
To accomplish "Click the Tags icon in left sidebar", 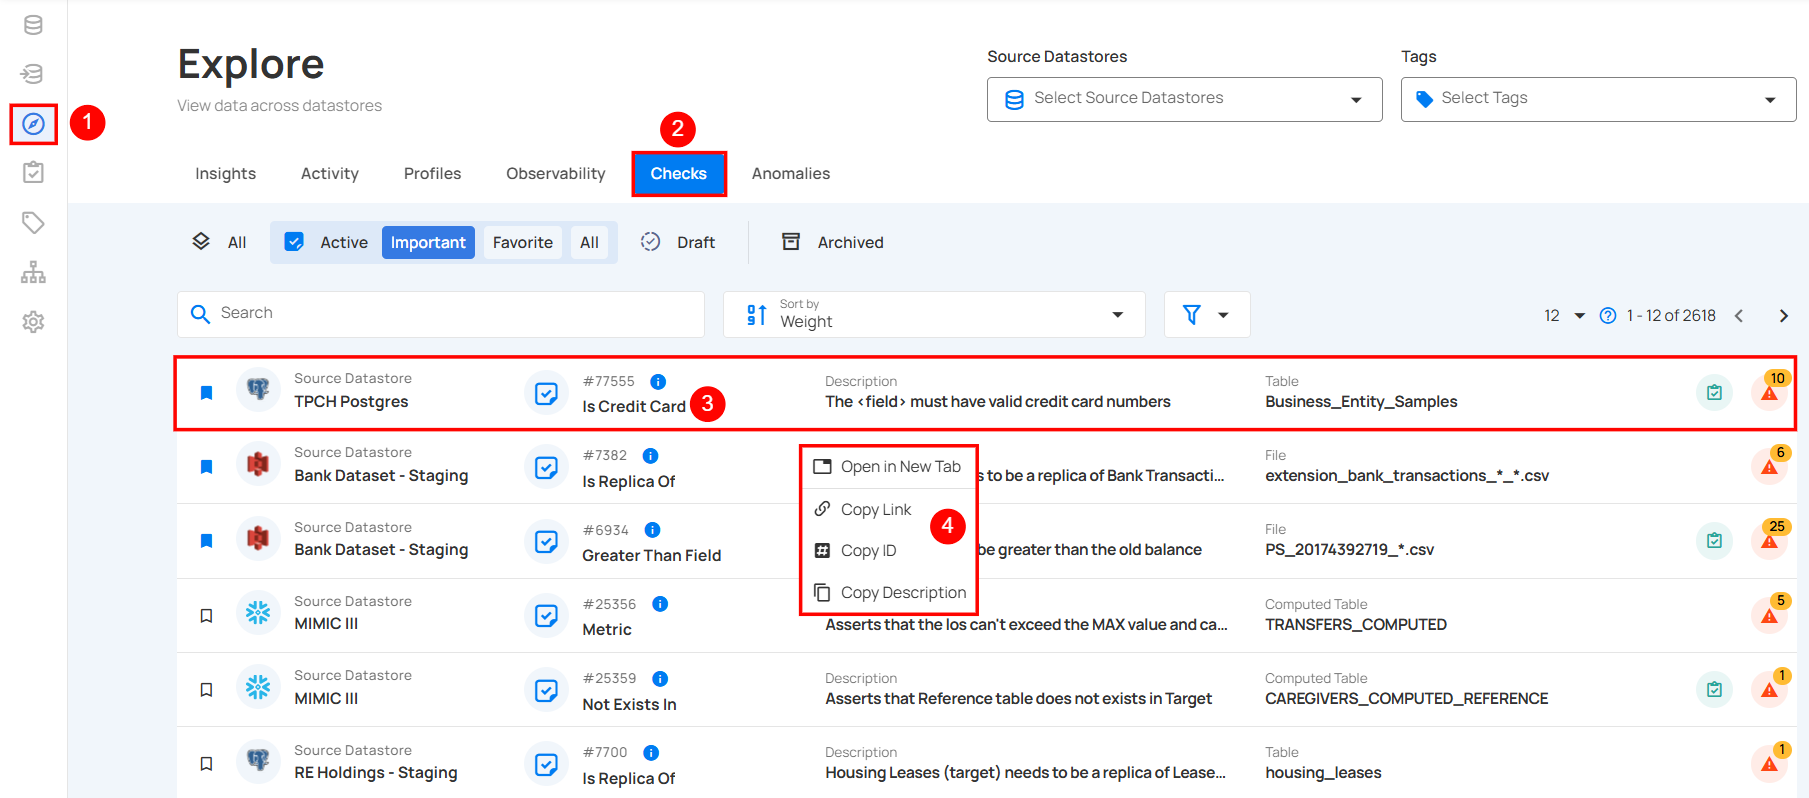I will [33, 222].
